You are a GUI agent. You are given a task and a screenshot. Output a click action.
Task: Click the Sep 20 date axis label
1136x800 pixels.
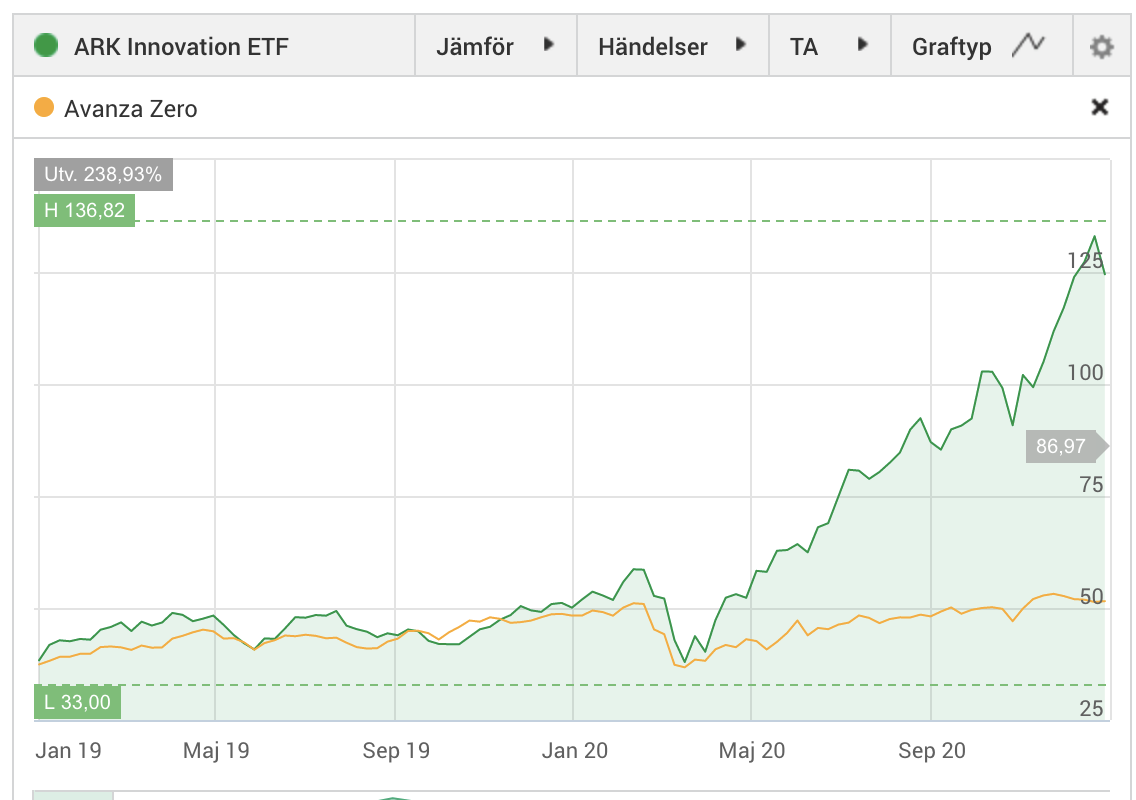tap(931, 750)
